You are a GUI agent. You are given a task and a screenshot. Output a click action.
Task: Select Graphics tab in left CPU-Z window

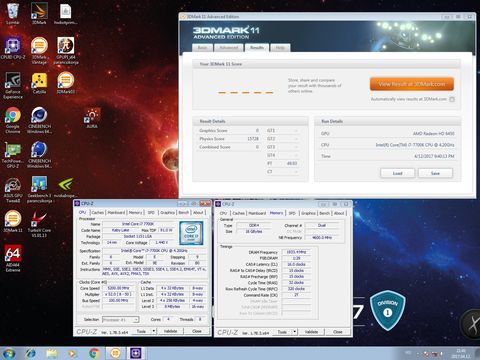pos(167,212)
